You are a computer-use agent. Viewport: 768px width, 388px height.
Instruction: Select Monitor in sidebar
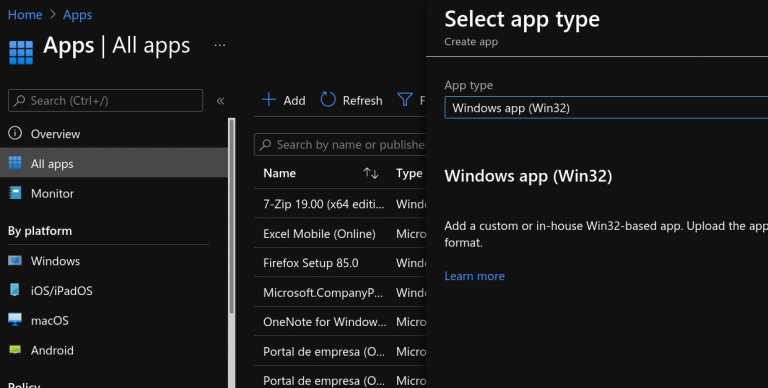coord(114,194)
